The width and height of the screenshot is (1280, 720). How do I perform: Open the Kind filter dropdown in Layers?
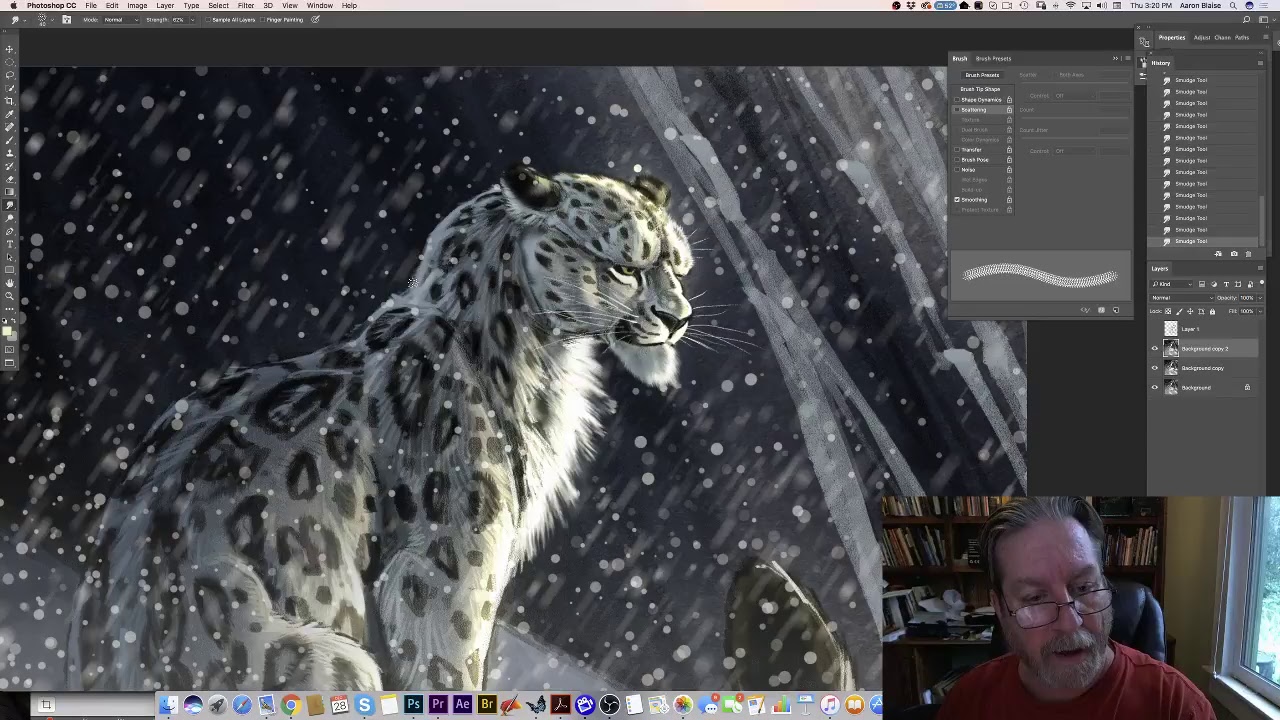[x=1171, y=284]
